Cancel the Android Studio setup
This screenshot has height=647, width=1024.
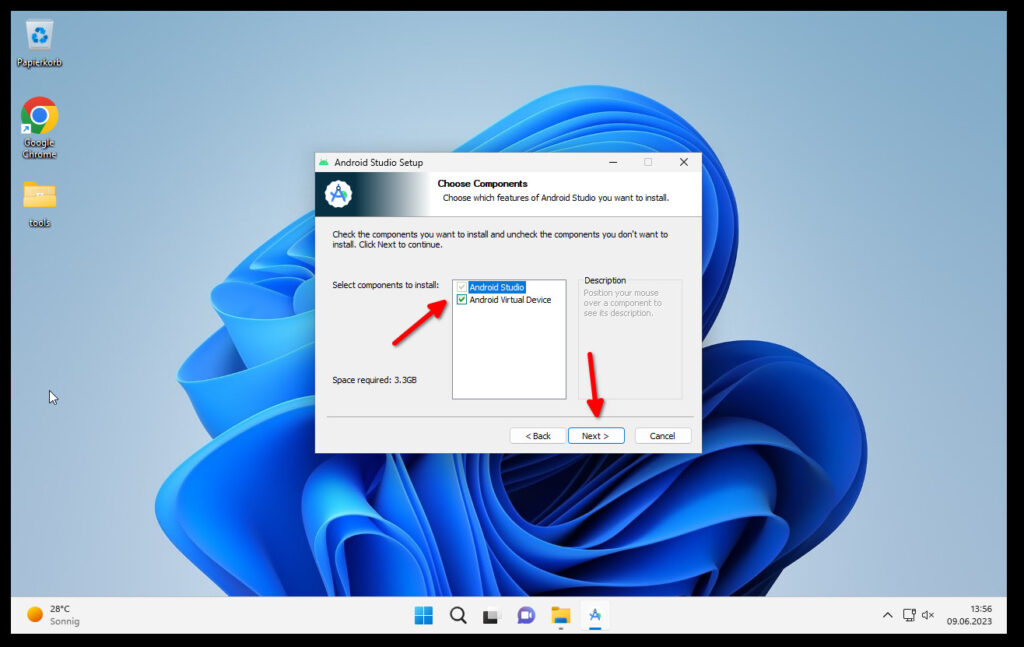coord(662,435)
